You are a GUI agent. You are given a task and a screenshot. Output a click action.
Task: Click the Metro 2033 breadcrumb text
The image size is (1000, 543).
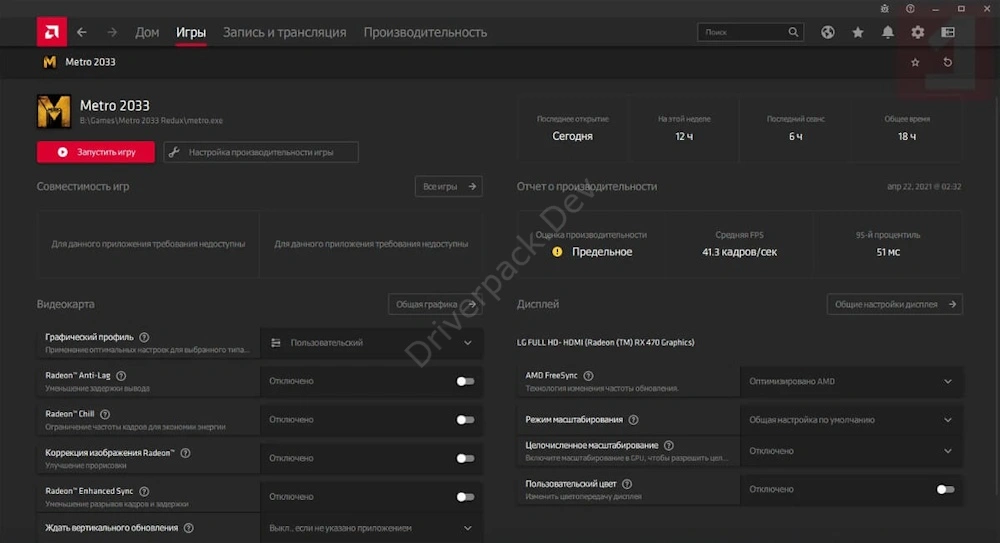[91, 62]
